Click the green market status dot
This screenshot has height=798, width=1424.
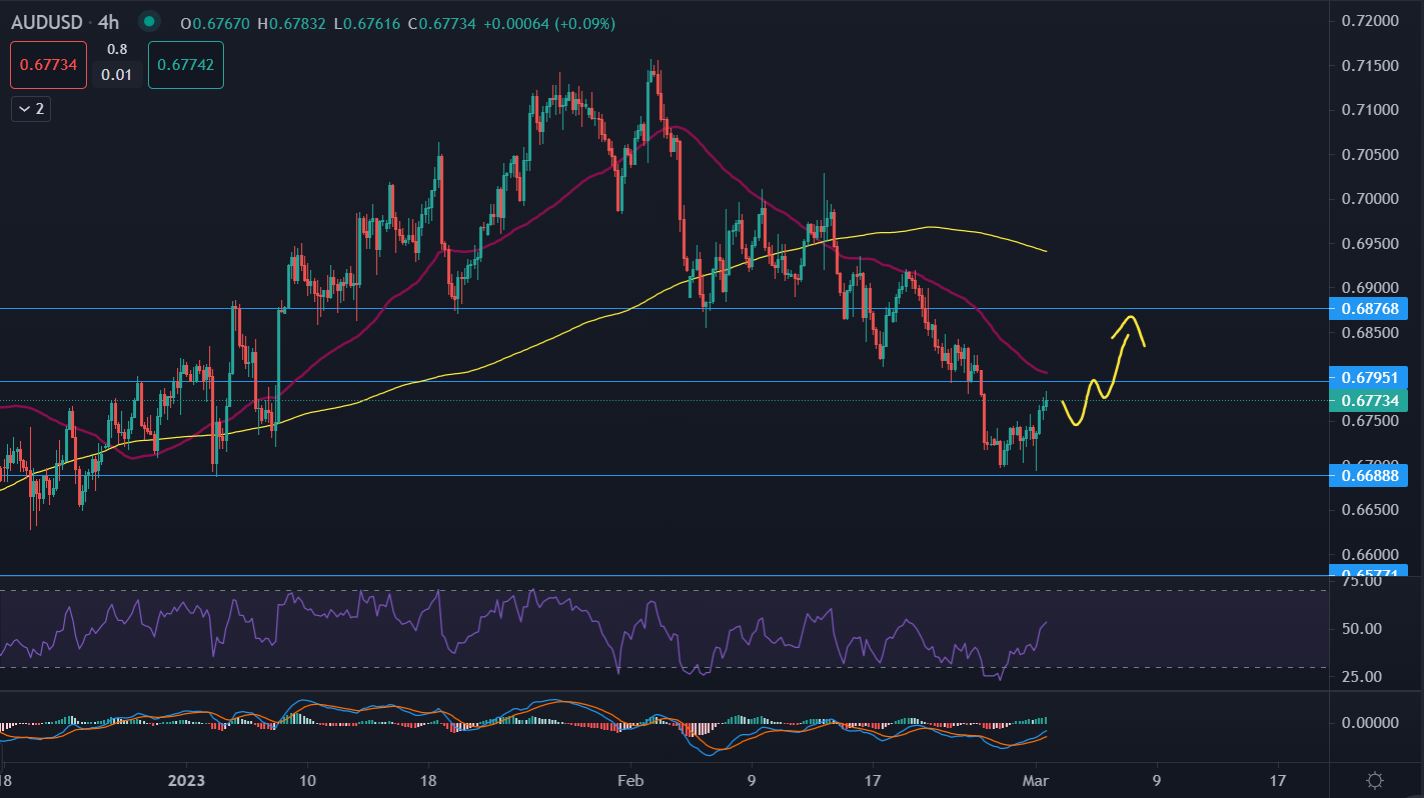[x=149, y=22]
